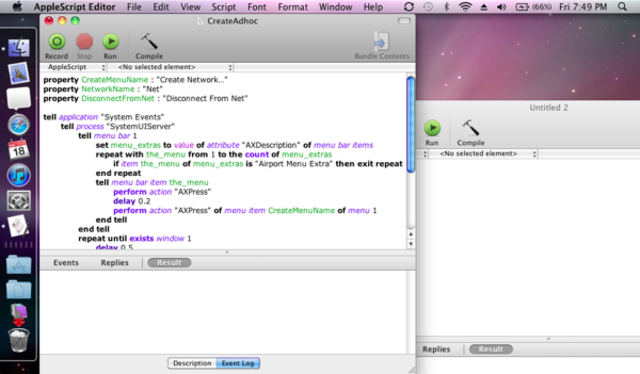Screen dimensions: 640x374
Task: Open the AppleScript language dropdown
Action: 73,67
